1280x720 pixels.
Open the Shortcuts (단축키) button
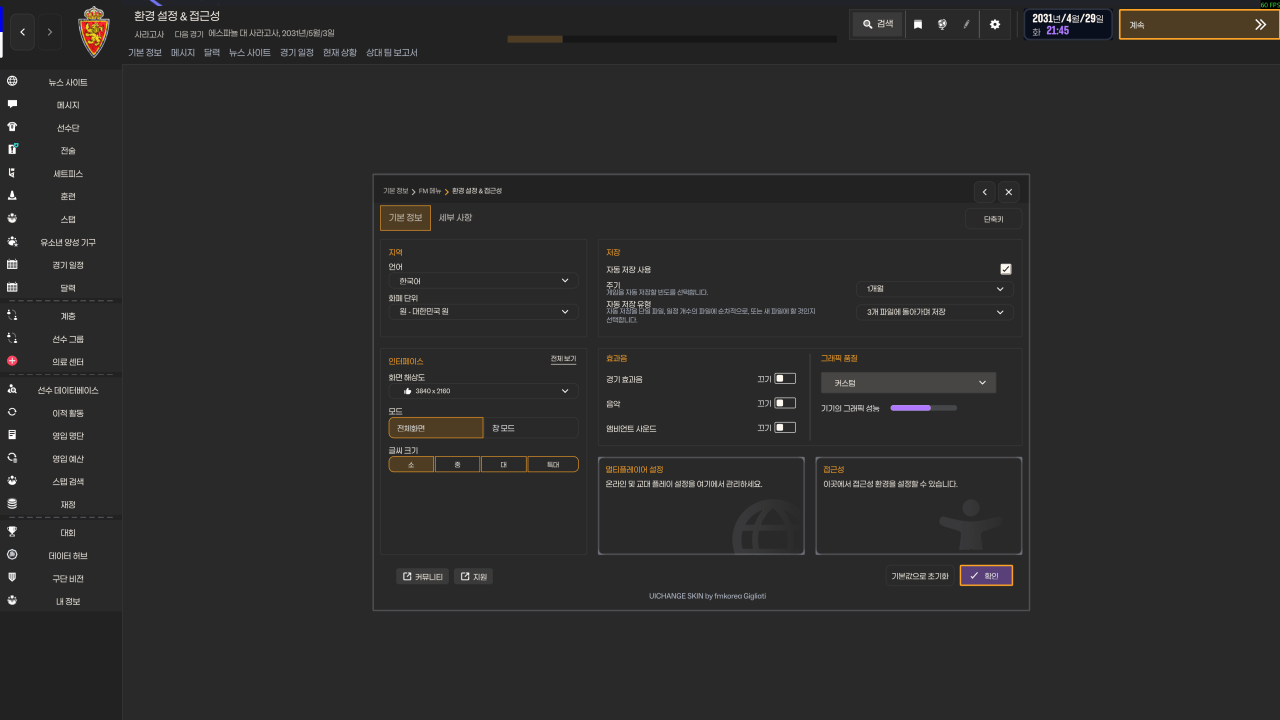click(993, 219)
